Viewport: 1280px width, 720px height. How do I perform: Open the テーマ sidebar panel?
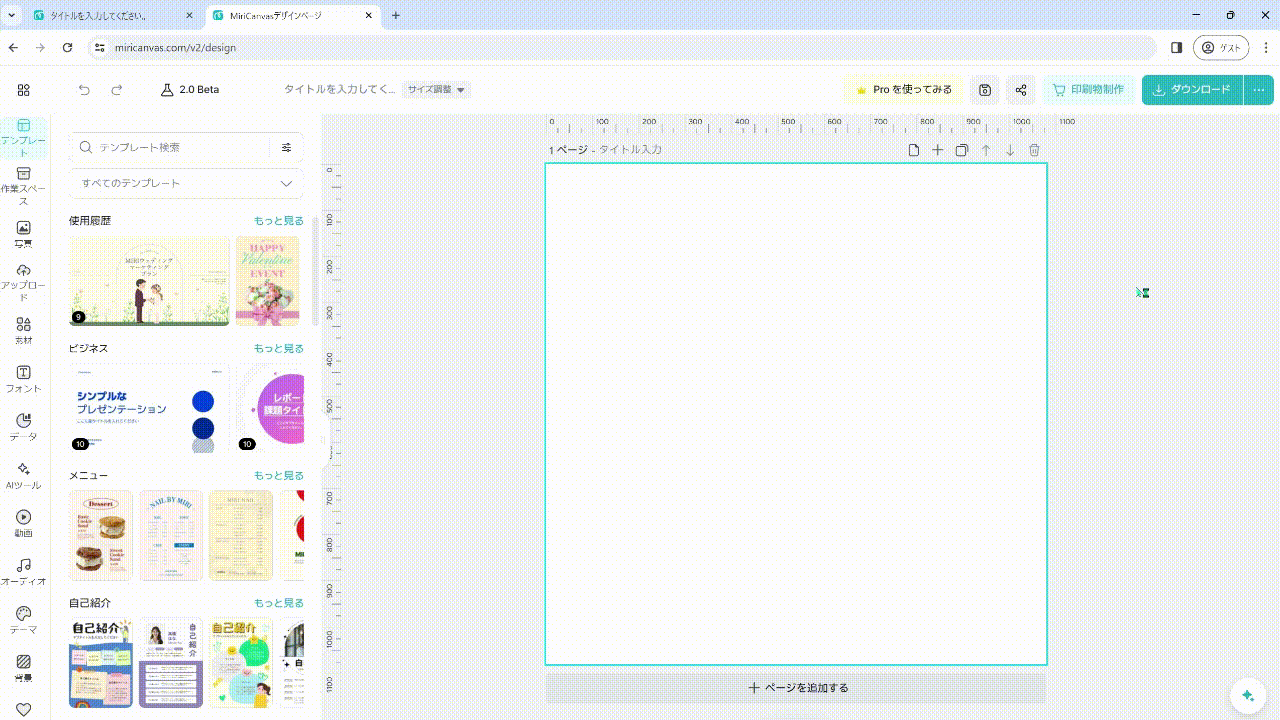[23, 617]
